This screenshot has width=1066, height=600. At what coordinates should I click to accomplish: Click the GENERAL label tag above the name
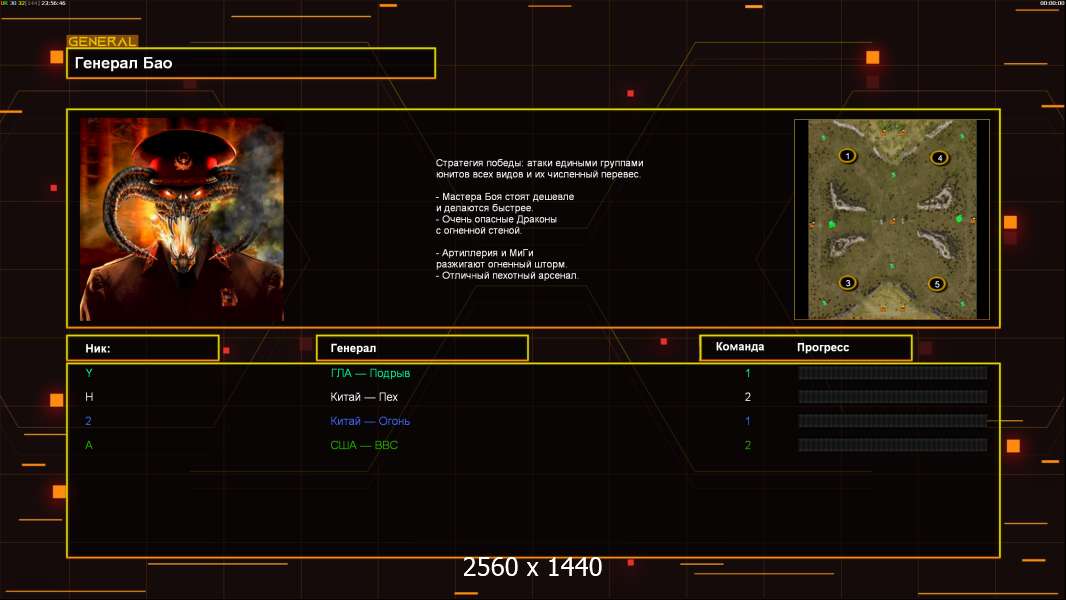click(101, 42)
